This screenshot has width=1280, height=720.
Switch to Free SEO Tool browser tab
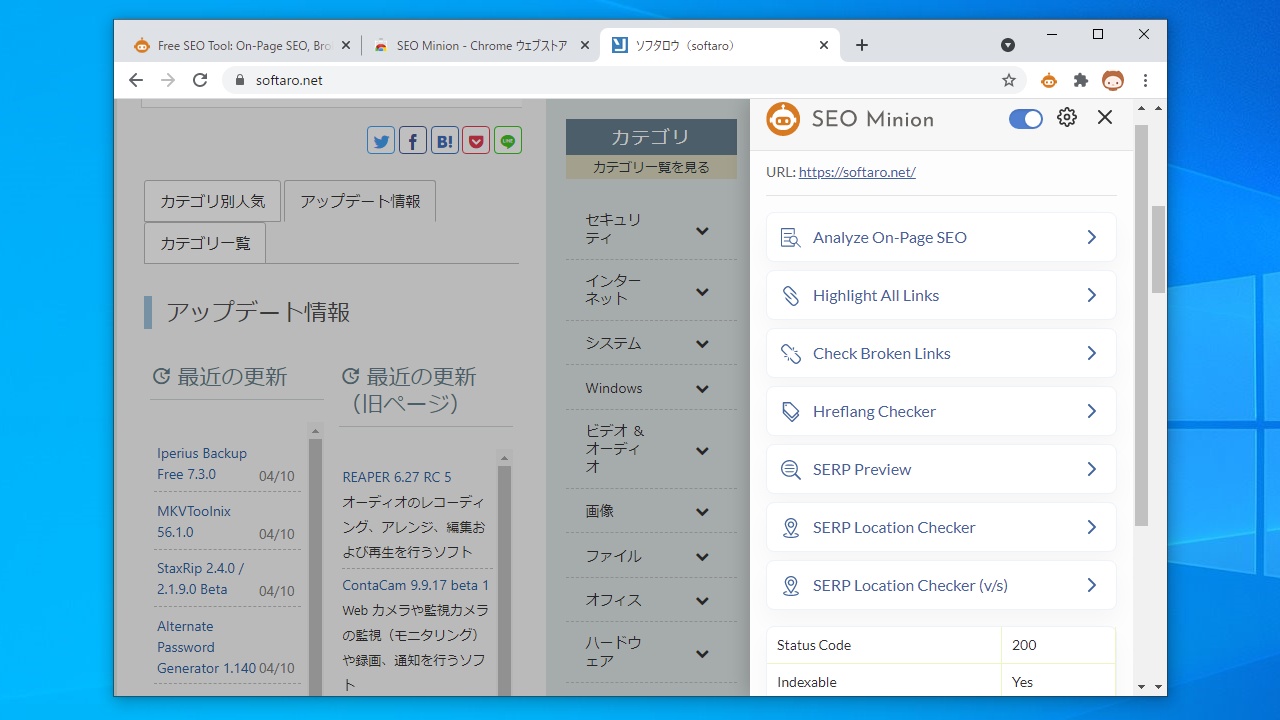[x=241, y=45]
